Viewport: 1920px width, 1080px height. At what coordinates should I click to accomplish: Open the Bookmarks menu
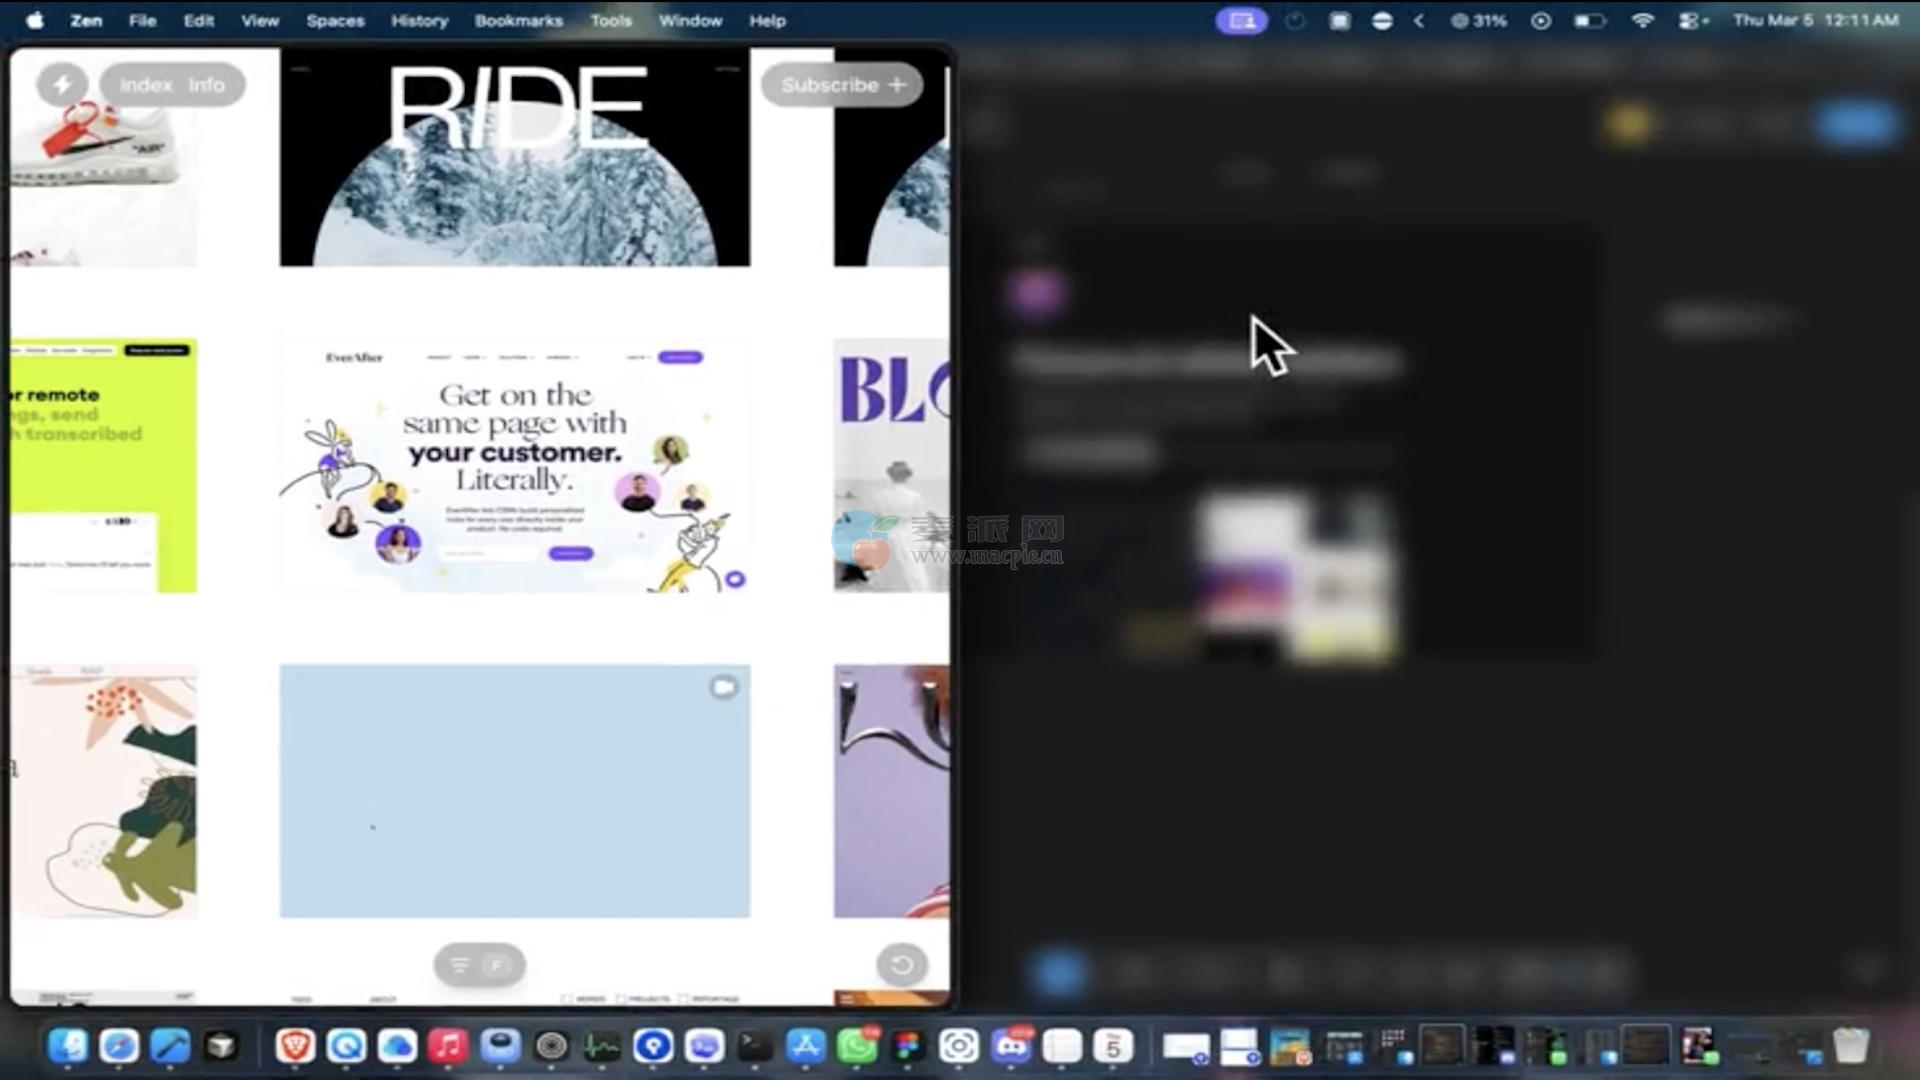[518, 20]
